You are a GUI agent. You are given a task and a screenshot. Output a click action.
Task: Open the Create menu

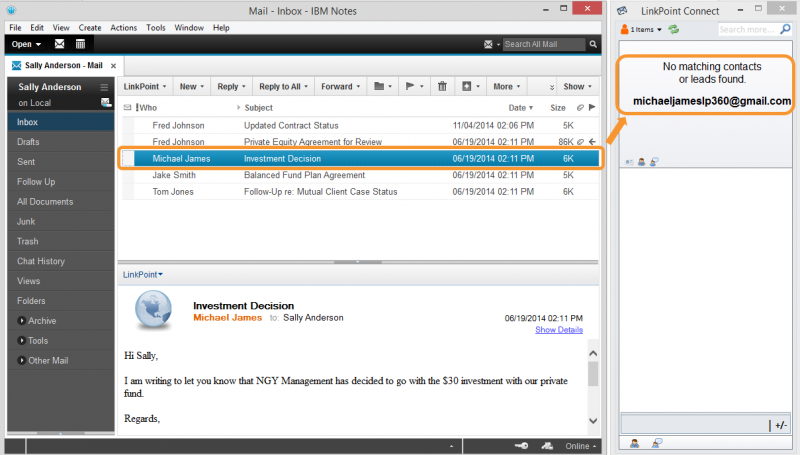[90, 28]
